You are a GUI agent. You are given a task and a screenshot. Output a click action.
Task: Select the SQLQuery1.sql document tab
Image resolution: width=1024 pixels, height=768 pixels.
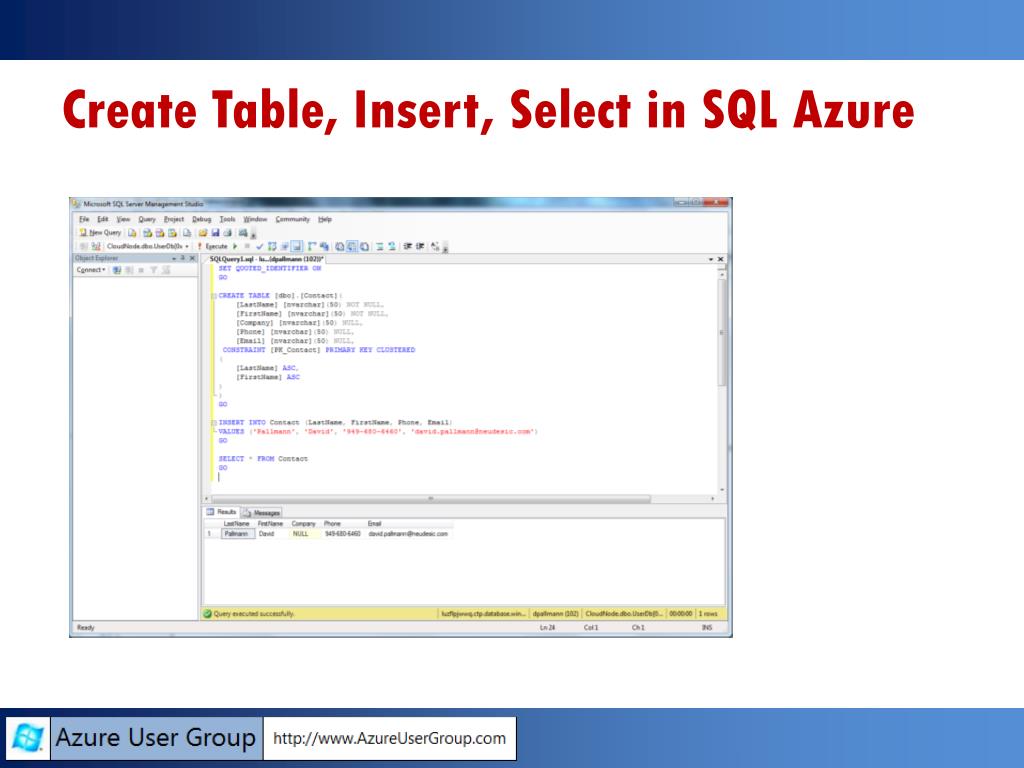(266, 259)
